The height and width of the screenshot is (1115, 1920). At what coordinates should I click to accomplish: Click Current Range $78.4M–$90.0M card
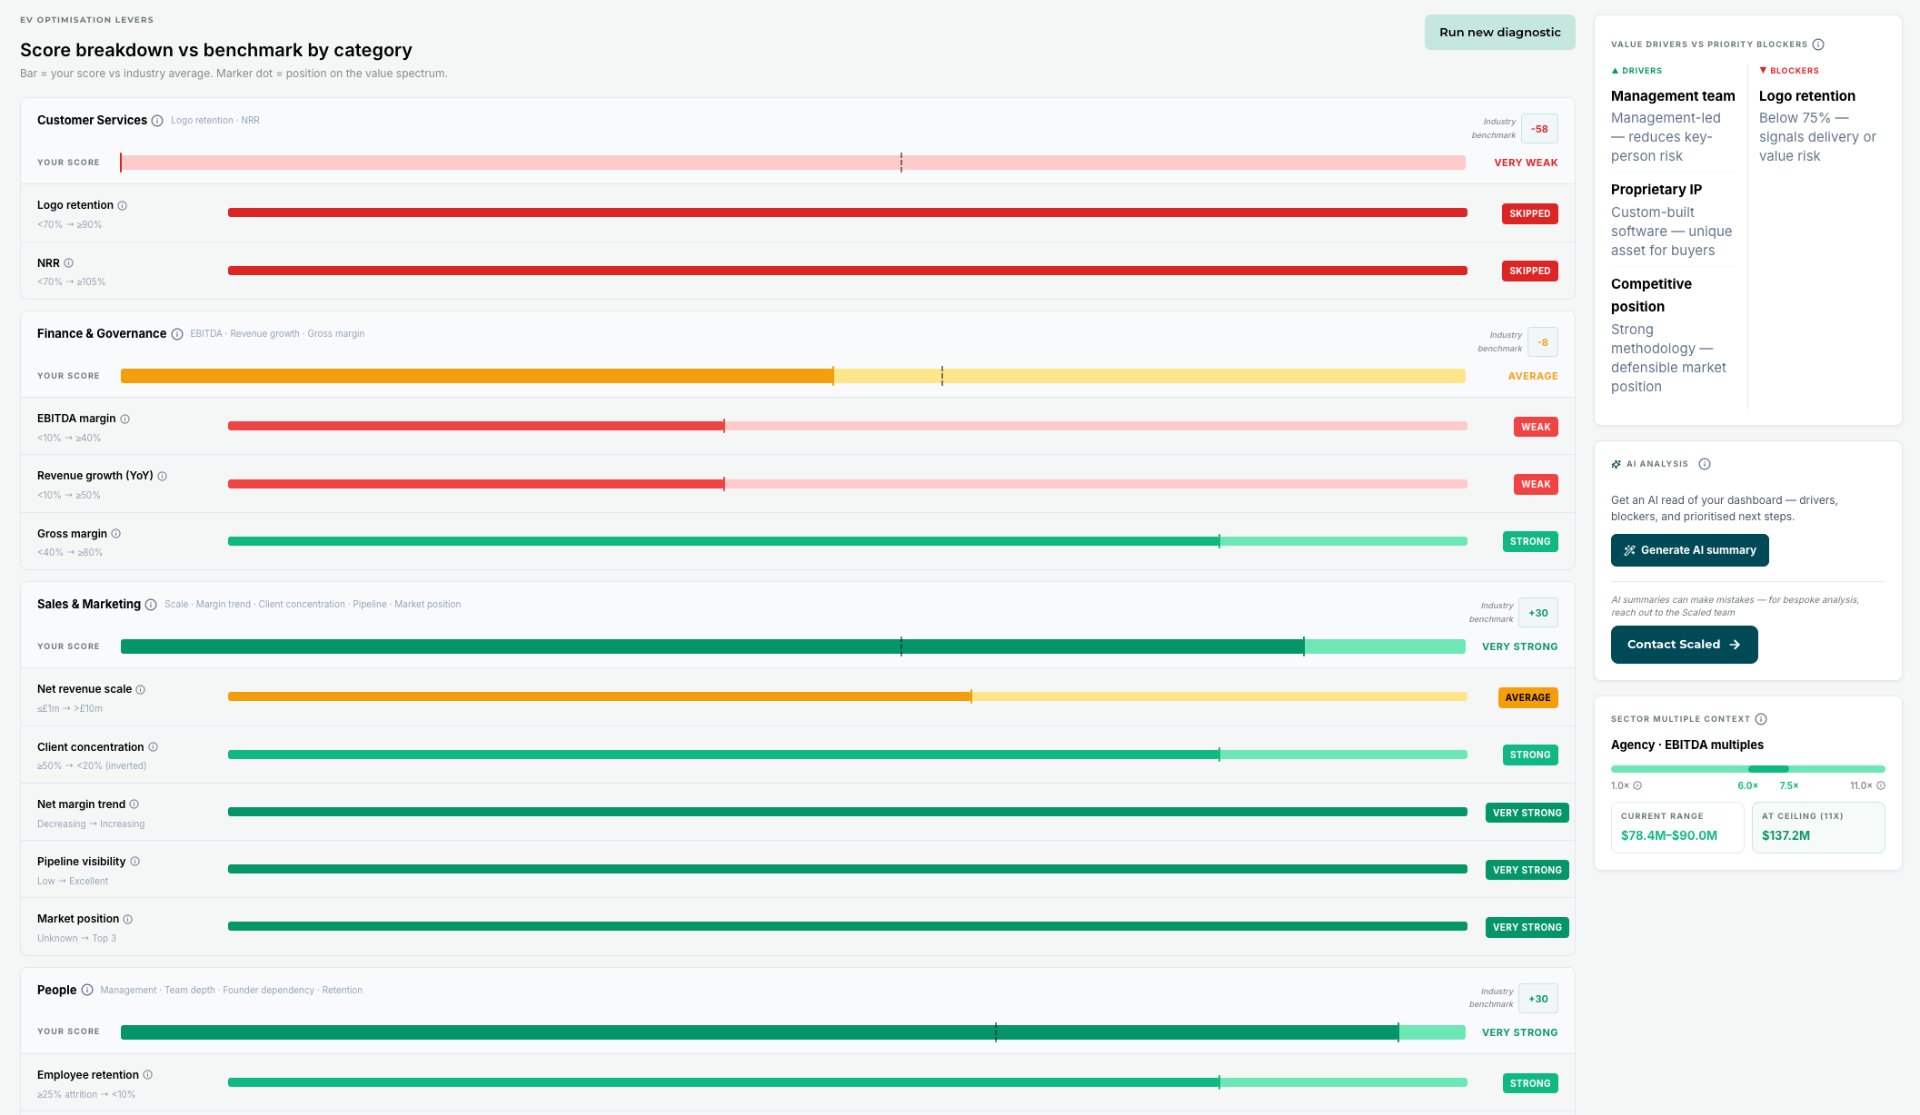tap(1677, 827)
